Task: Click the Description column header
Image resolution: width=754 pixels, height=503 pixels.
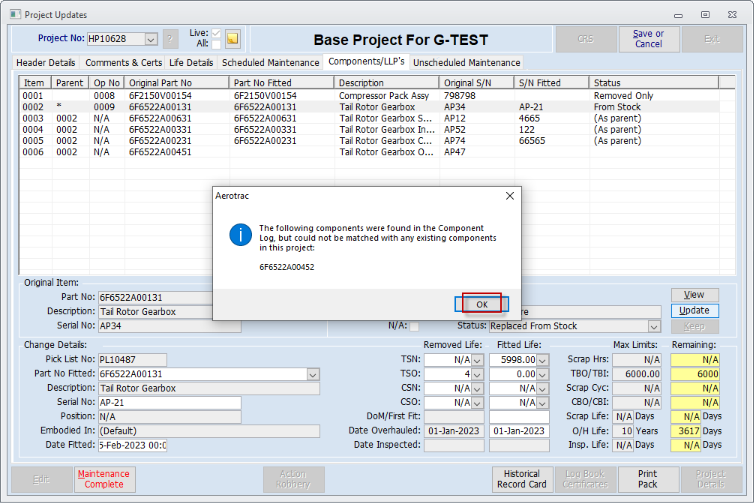Action: (x=387, y=83)
